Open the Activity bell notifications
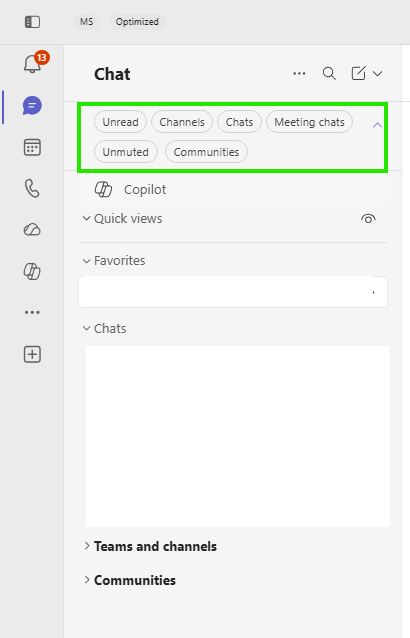This screenshot has height=638, width=410. (33, 64)
